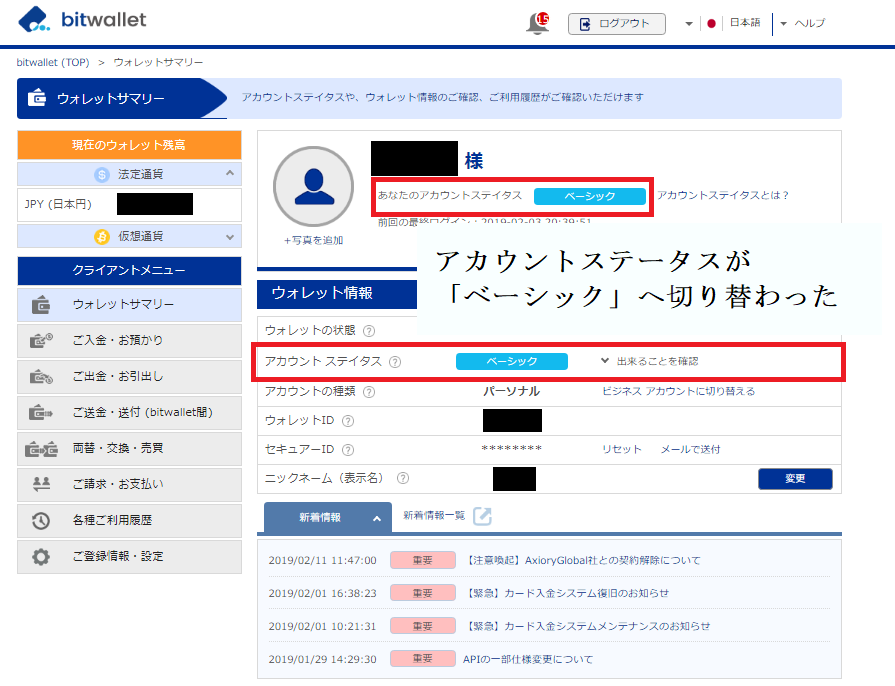Open ご請求・お支払い menu item
Screen dimensions: 895x686
(x=129, y=485)
